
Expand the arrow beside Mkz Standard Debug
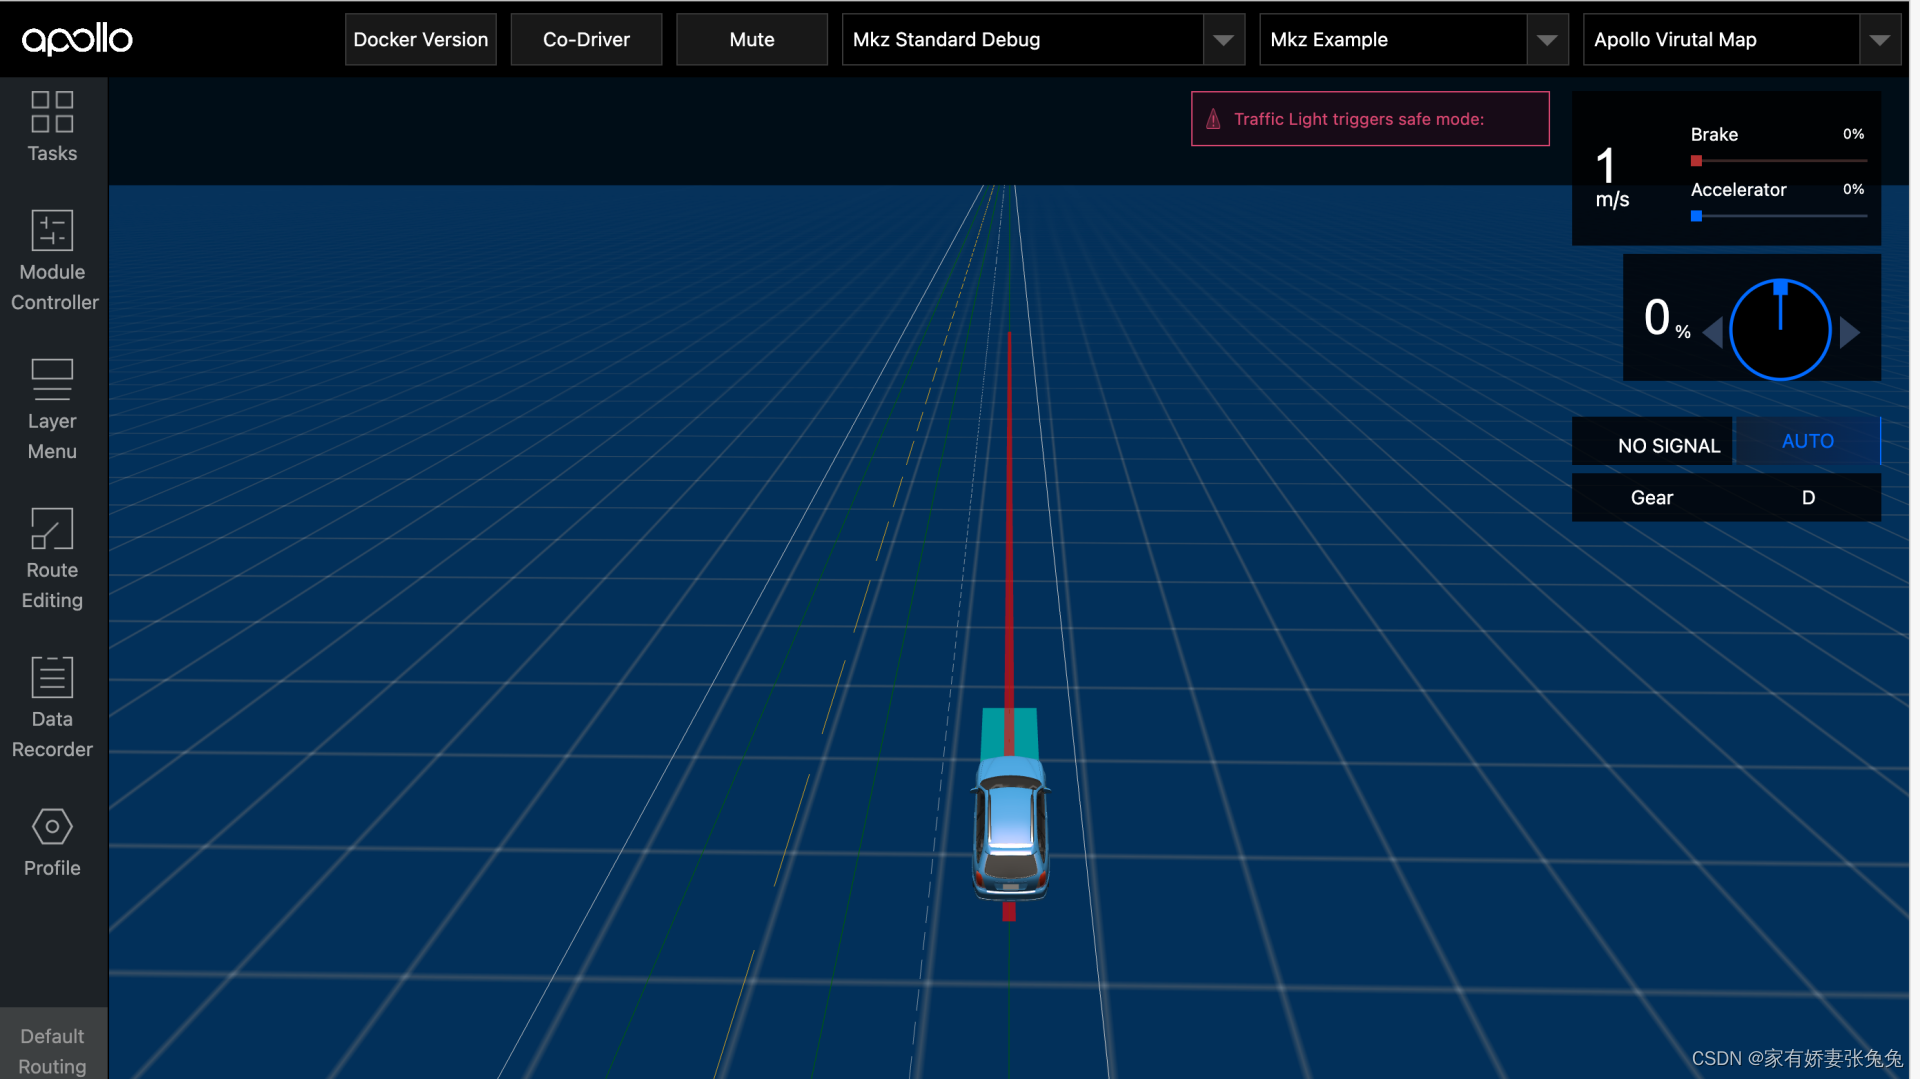[x=1223, y=40]
